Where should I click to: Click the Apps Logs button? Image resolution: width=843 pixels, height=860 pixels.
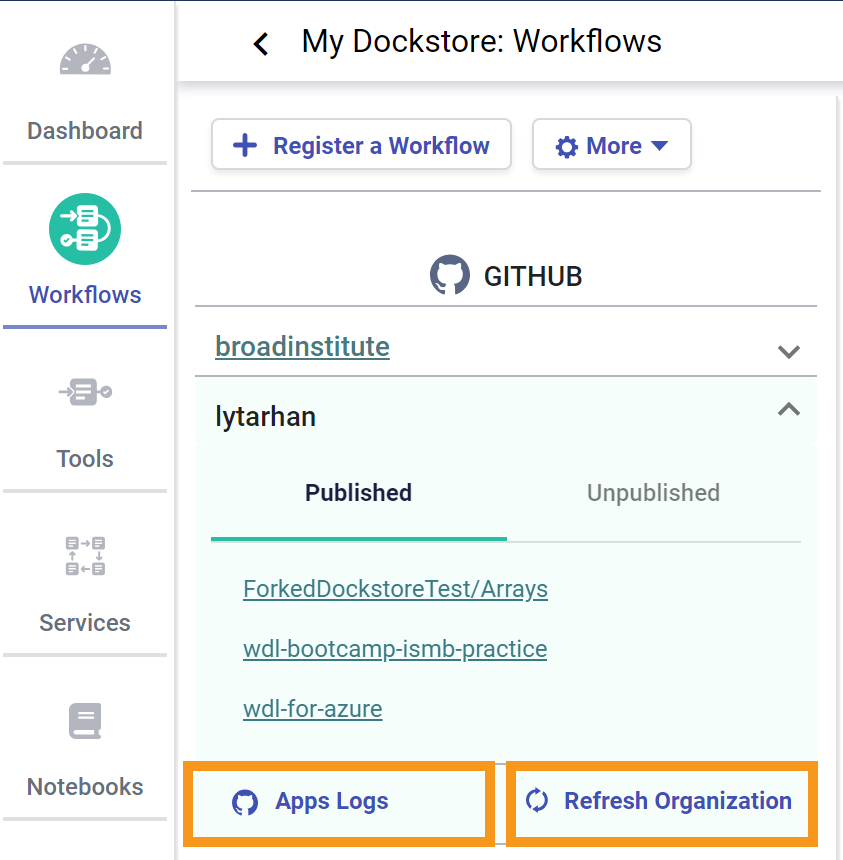point(338,801)
